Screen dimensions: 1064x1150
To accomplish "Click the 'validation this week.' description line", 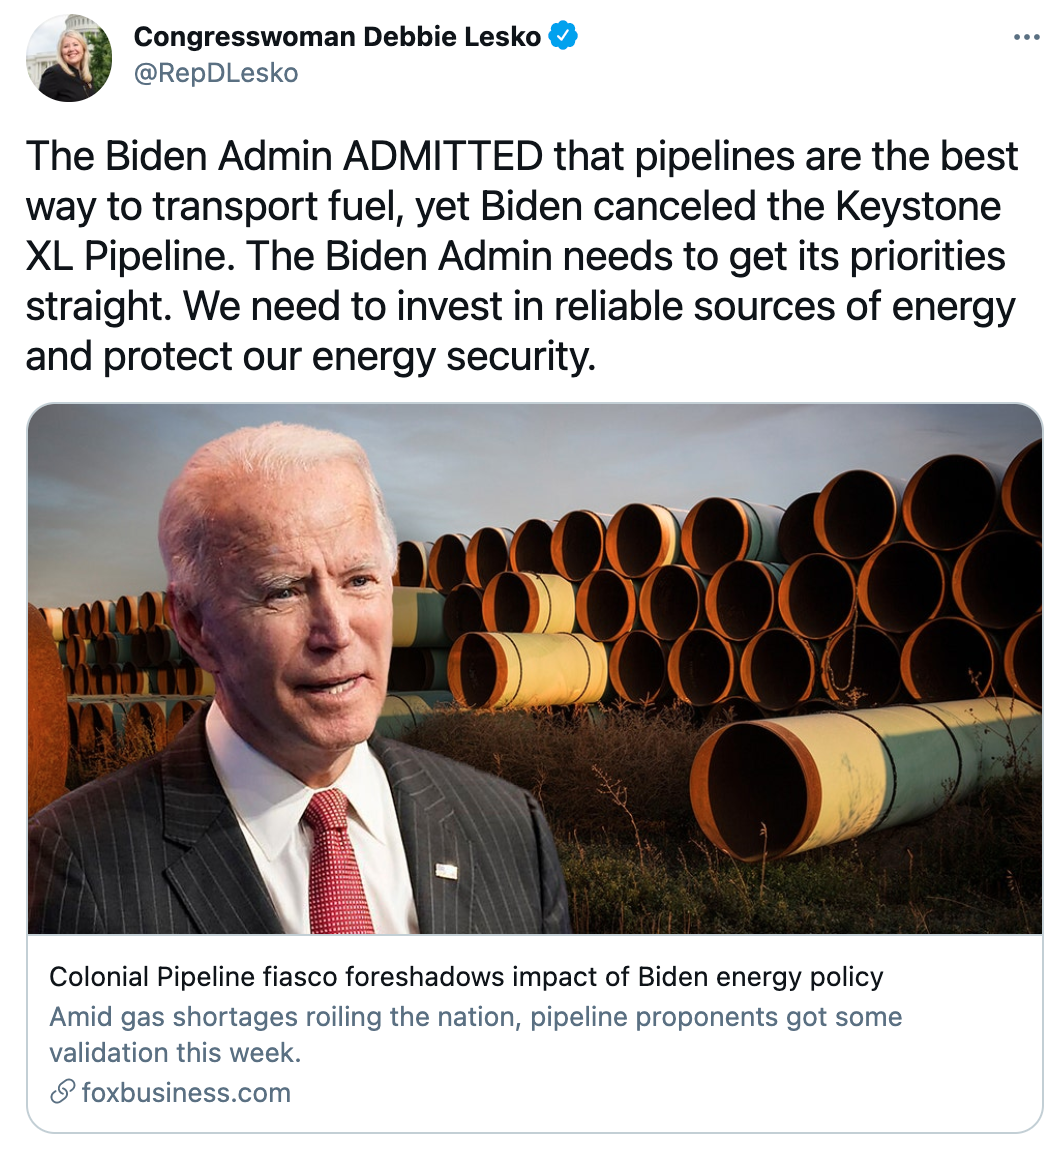I will [175, 1052].
